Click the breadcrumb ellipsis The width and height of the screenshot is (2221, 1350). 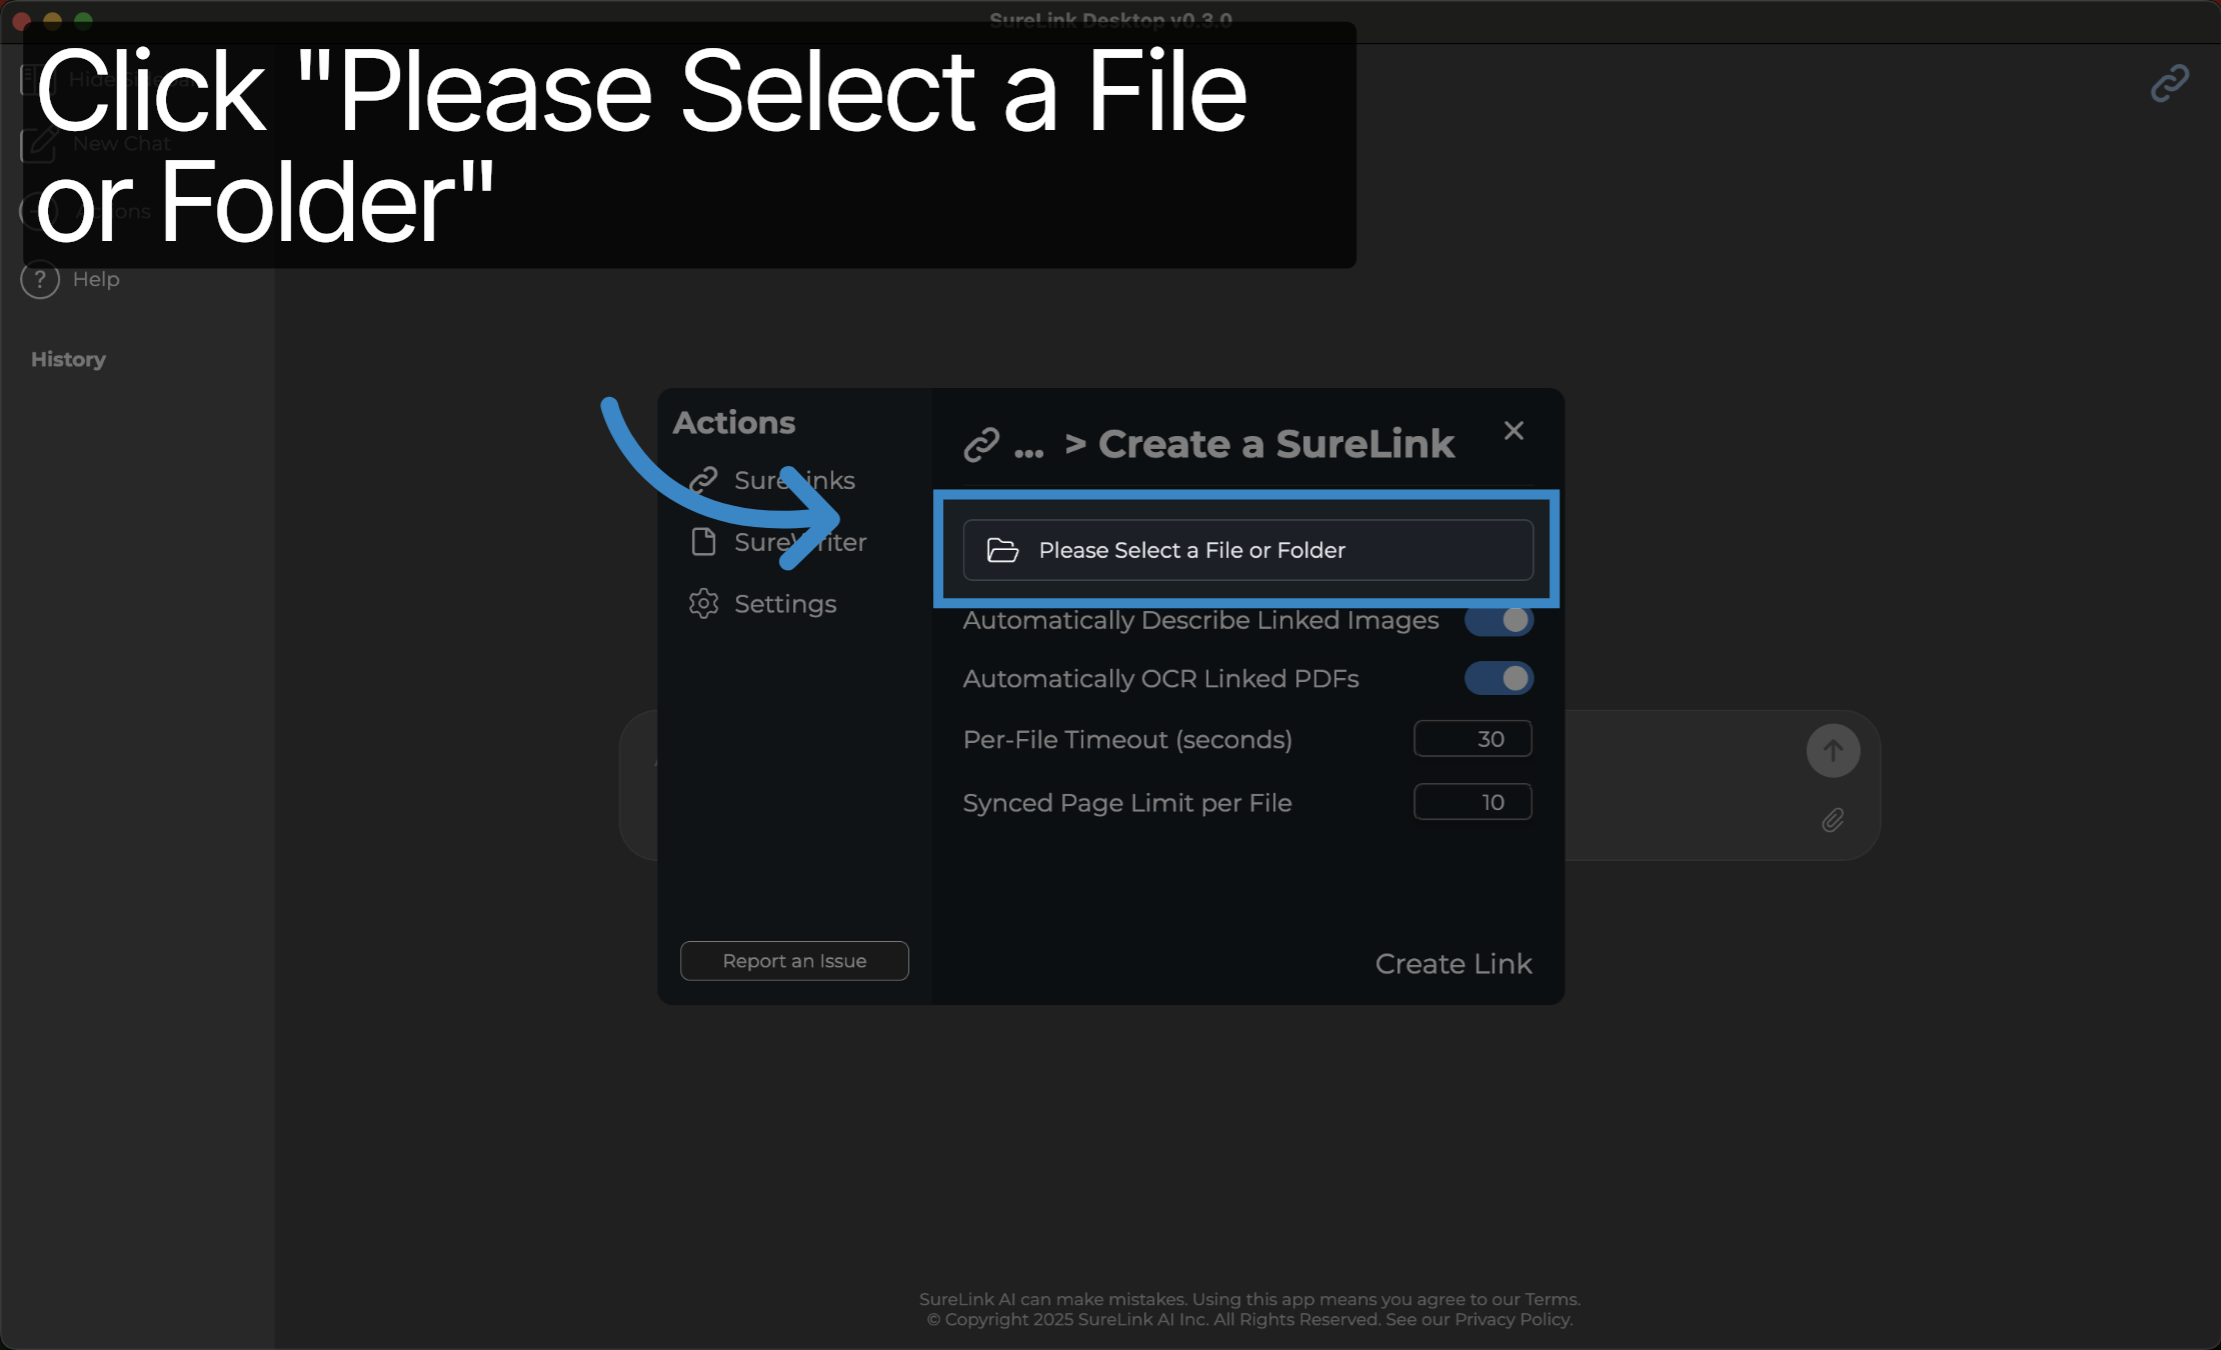[x=1028, y=452]
